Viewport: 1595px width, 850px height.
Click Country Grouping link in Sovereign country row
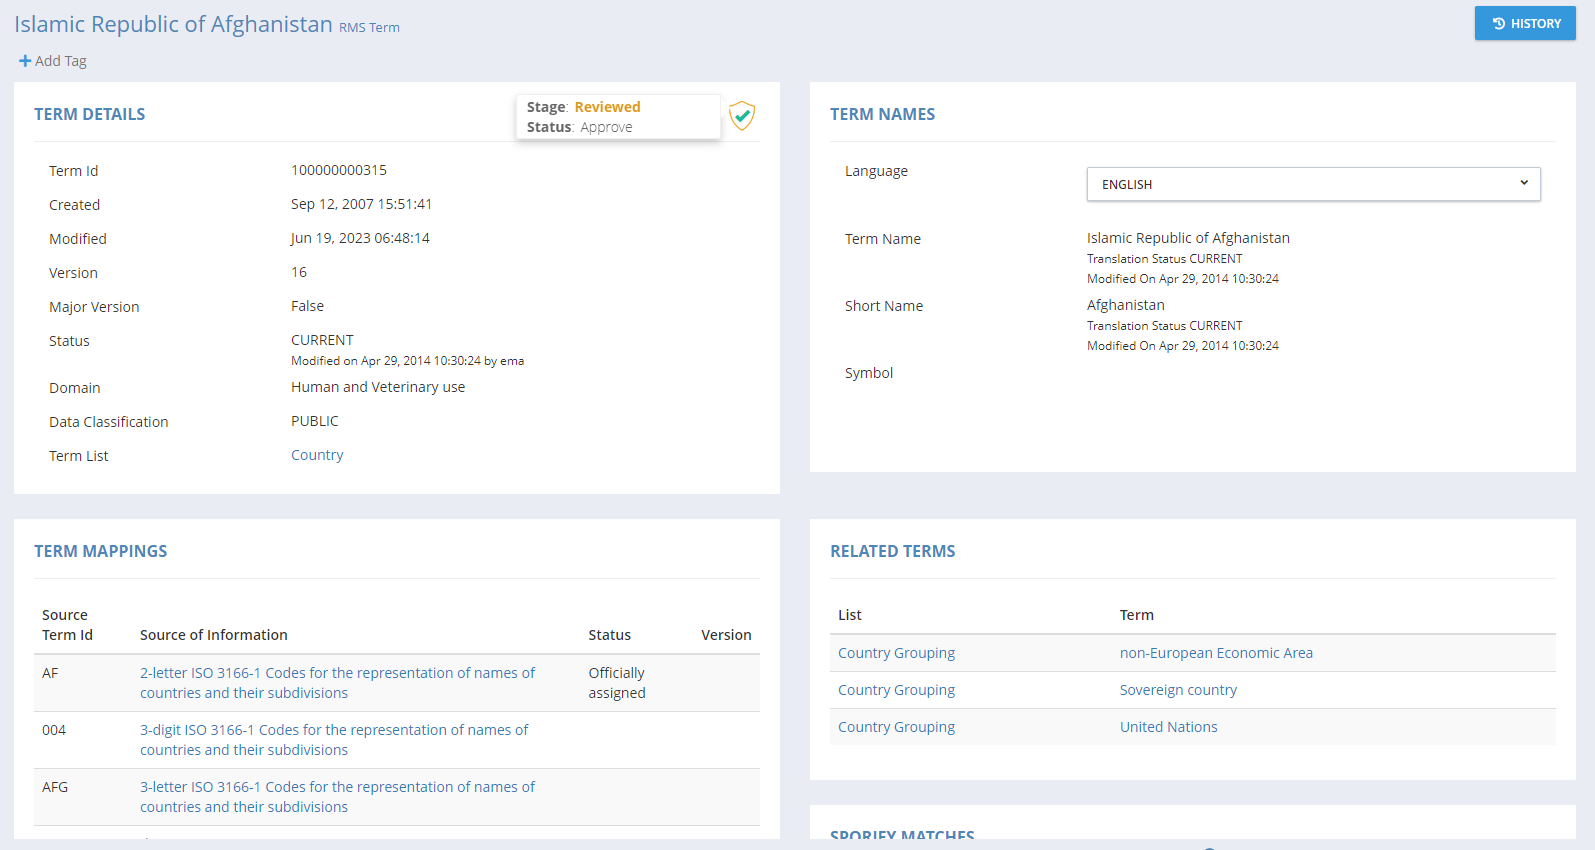[x=896, y=690]
